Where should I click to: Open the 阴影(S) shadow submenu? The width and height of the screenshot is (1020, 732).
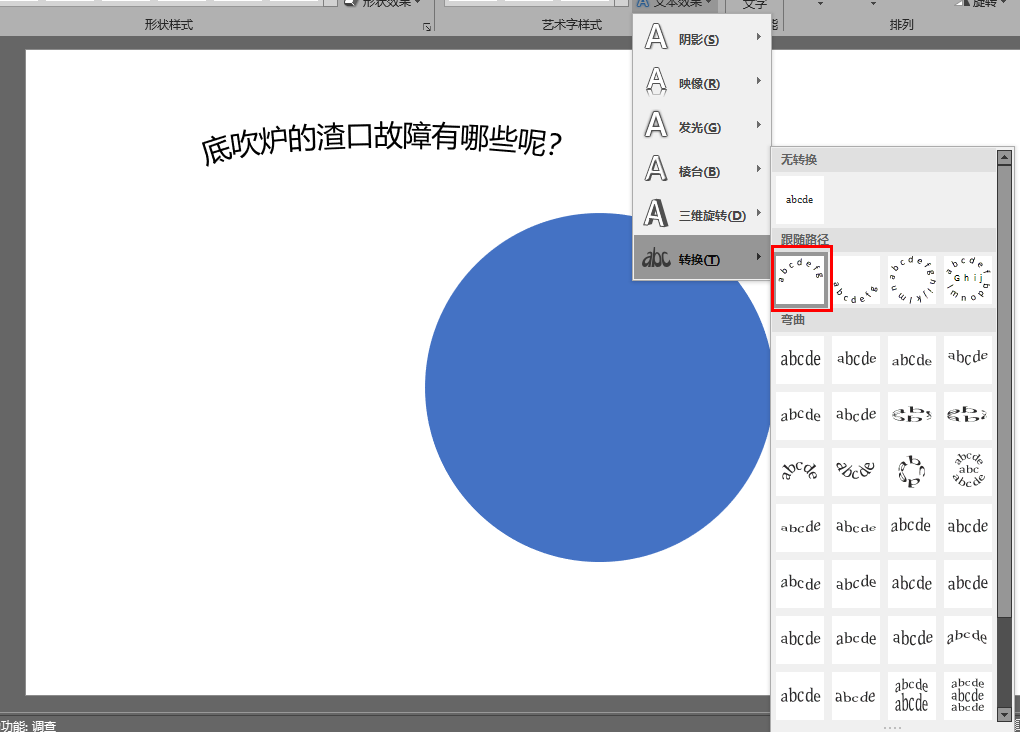[x=702, y=38]
